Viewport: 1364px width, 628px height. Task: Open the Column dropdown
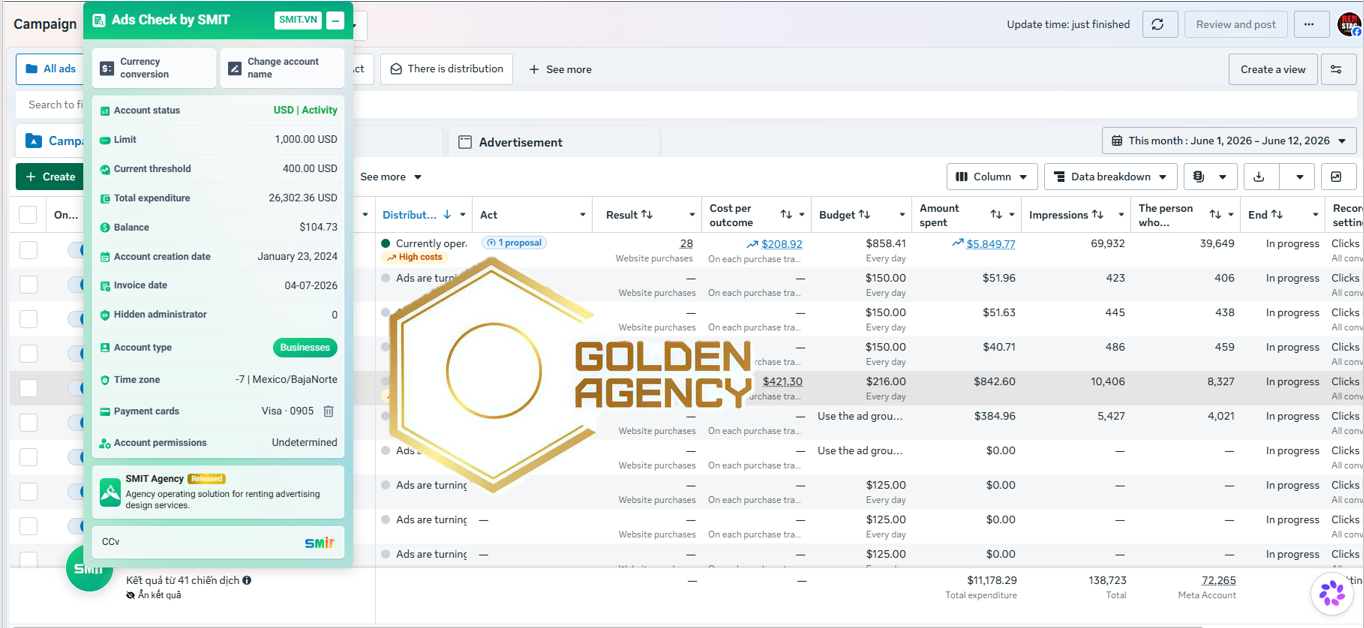pyautogui.click(x=992, y=177)
